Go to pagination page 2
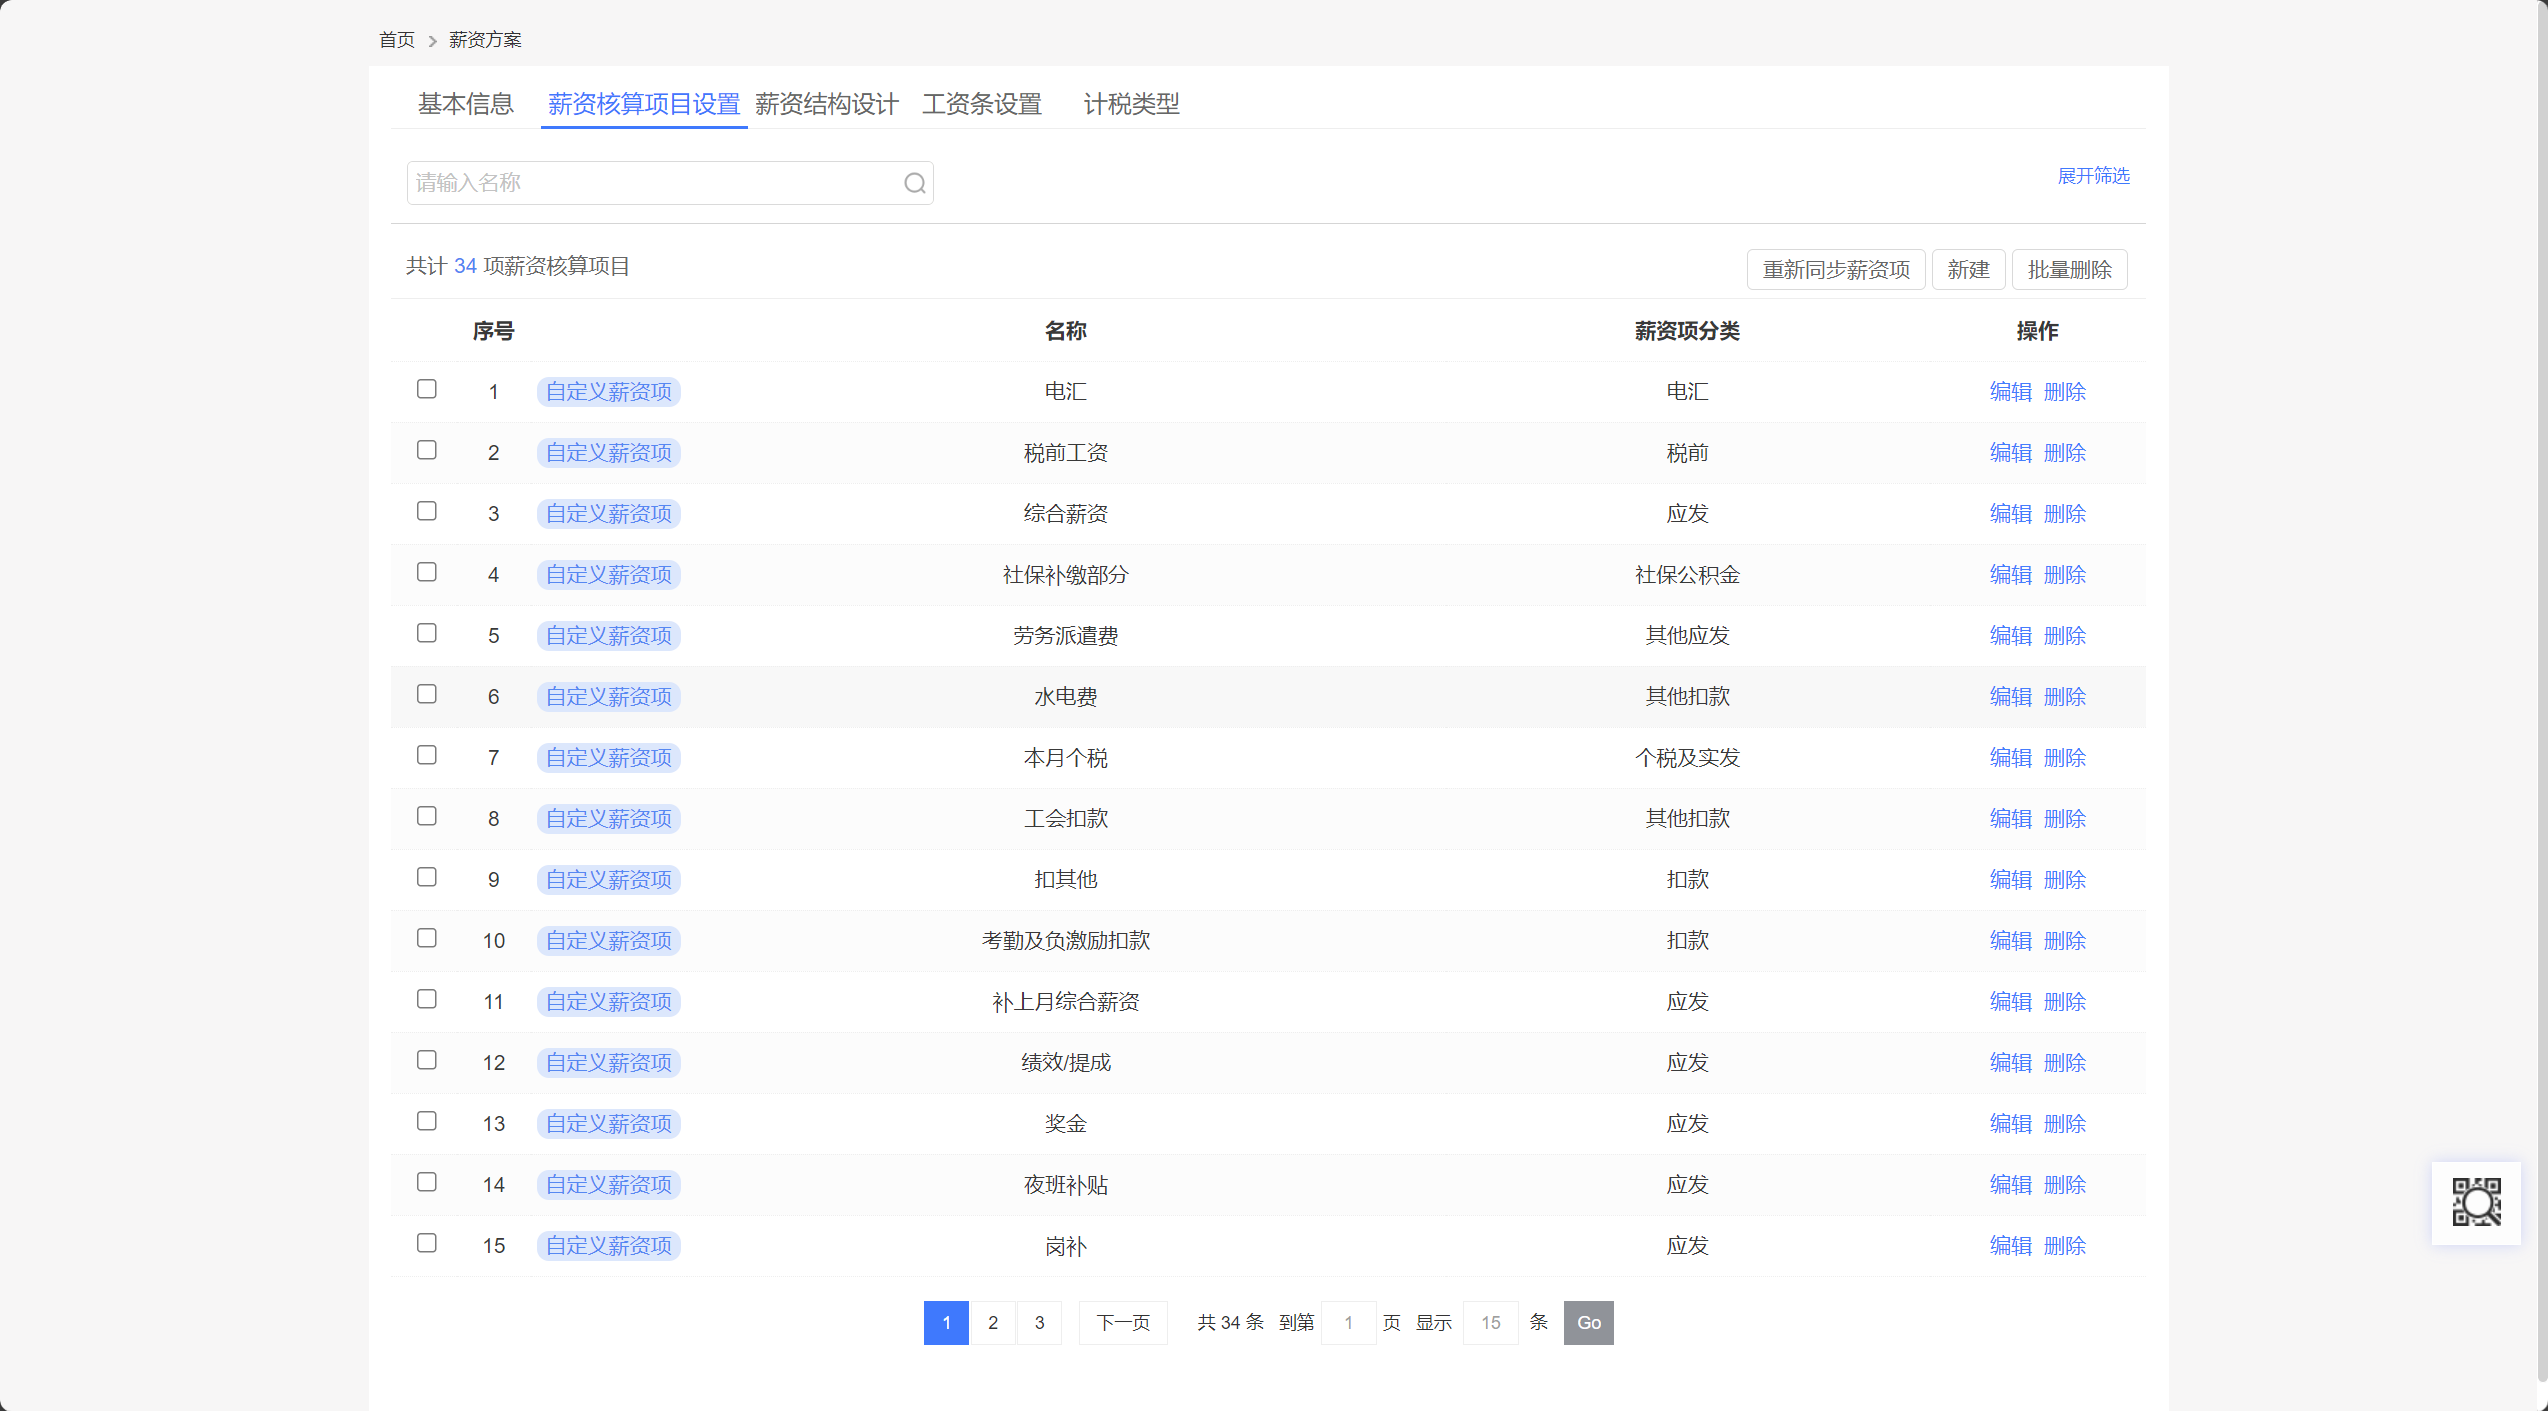The width and height of the screenshot is (2548, 1411). (992, 1323)
